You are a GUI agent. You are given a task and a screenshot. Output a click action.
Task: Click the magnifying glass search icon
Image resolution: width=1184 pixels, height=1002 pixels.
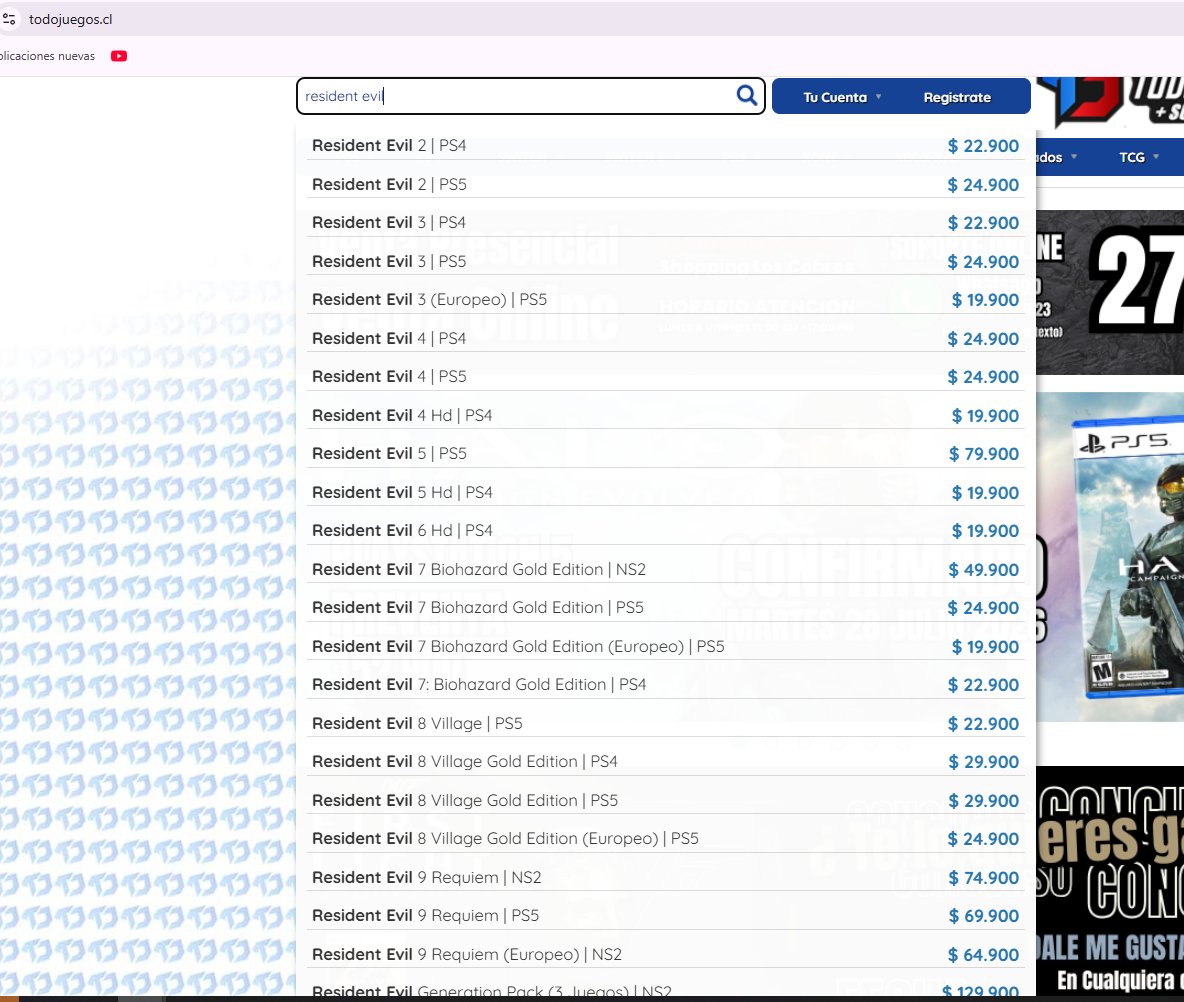[x=746, y=95]
